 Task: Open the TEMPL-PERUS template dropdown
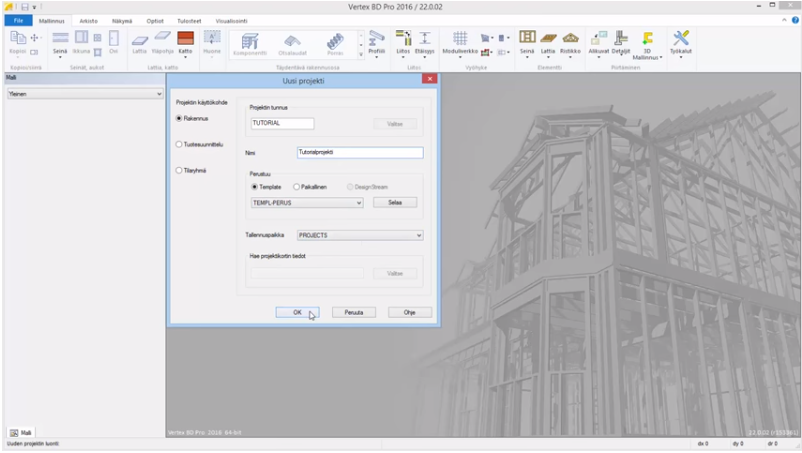point(306,202)
